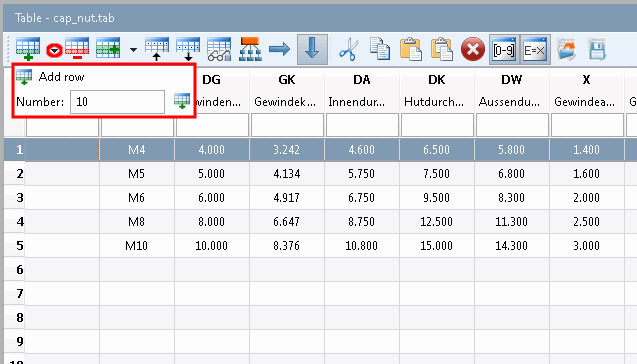637x364 pixels.
Task: Click the red Delete X icon
Action: (472, 50)
